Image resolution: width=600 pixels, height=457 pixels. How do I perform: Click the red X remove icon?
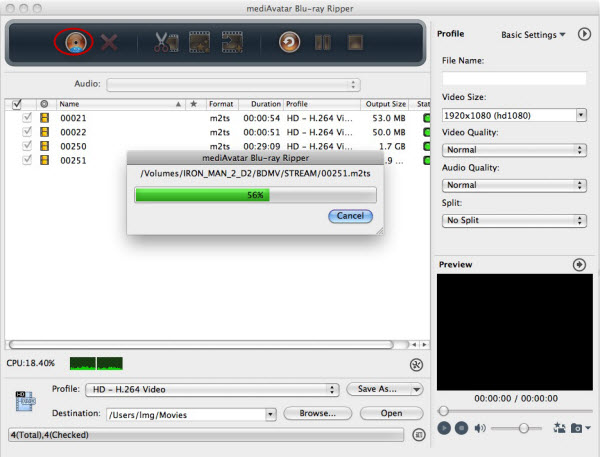109,42
